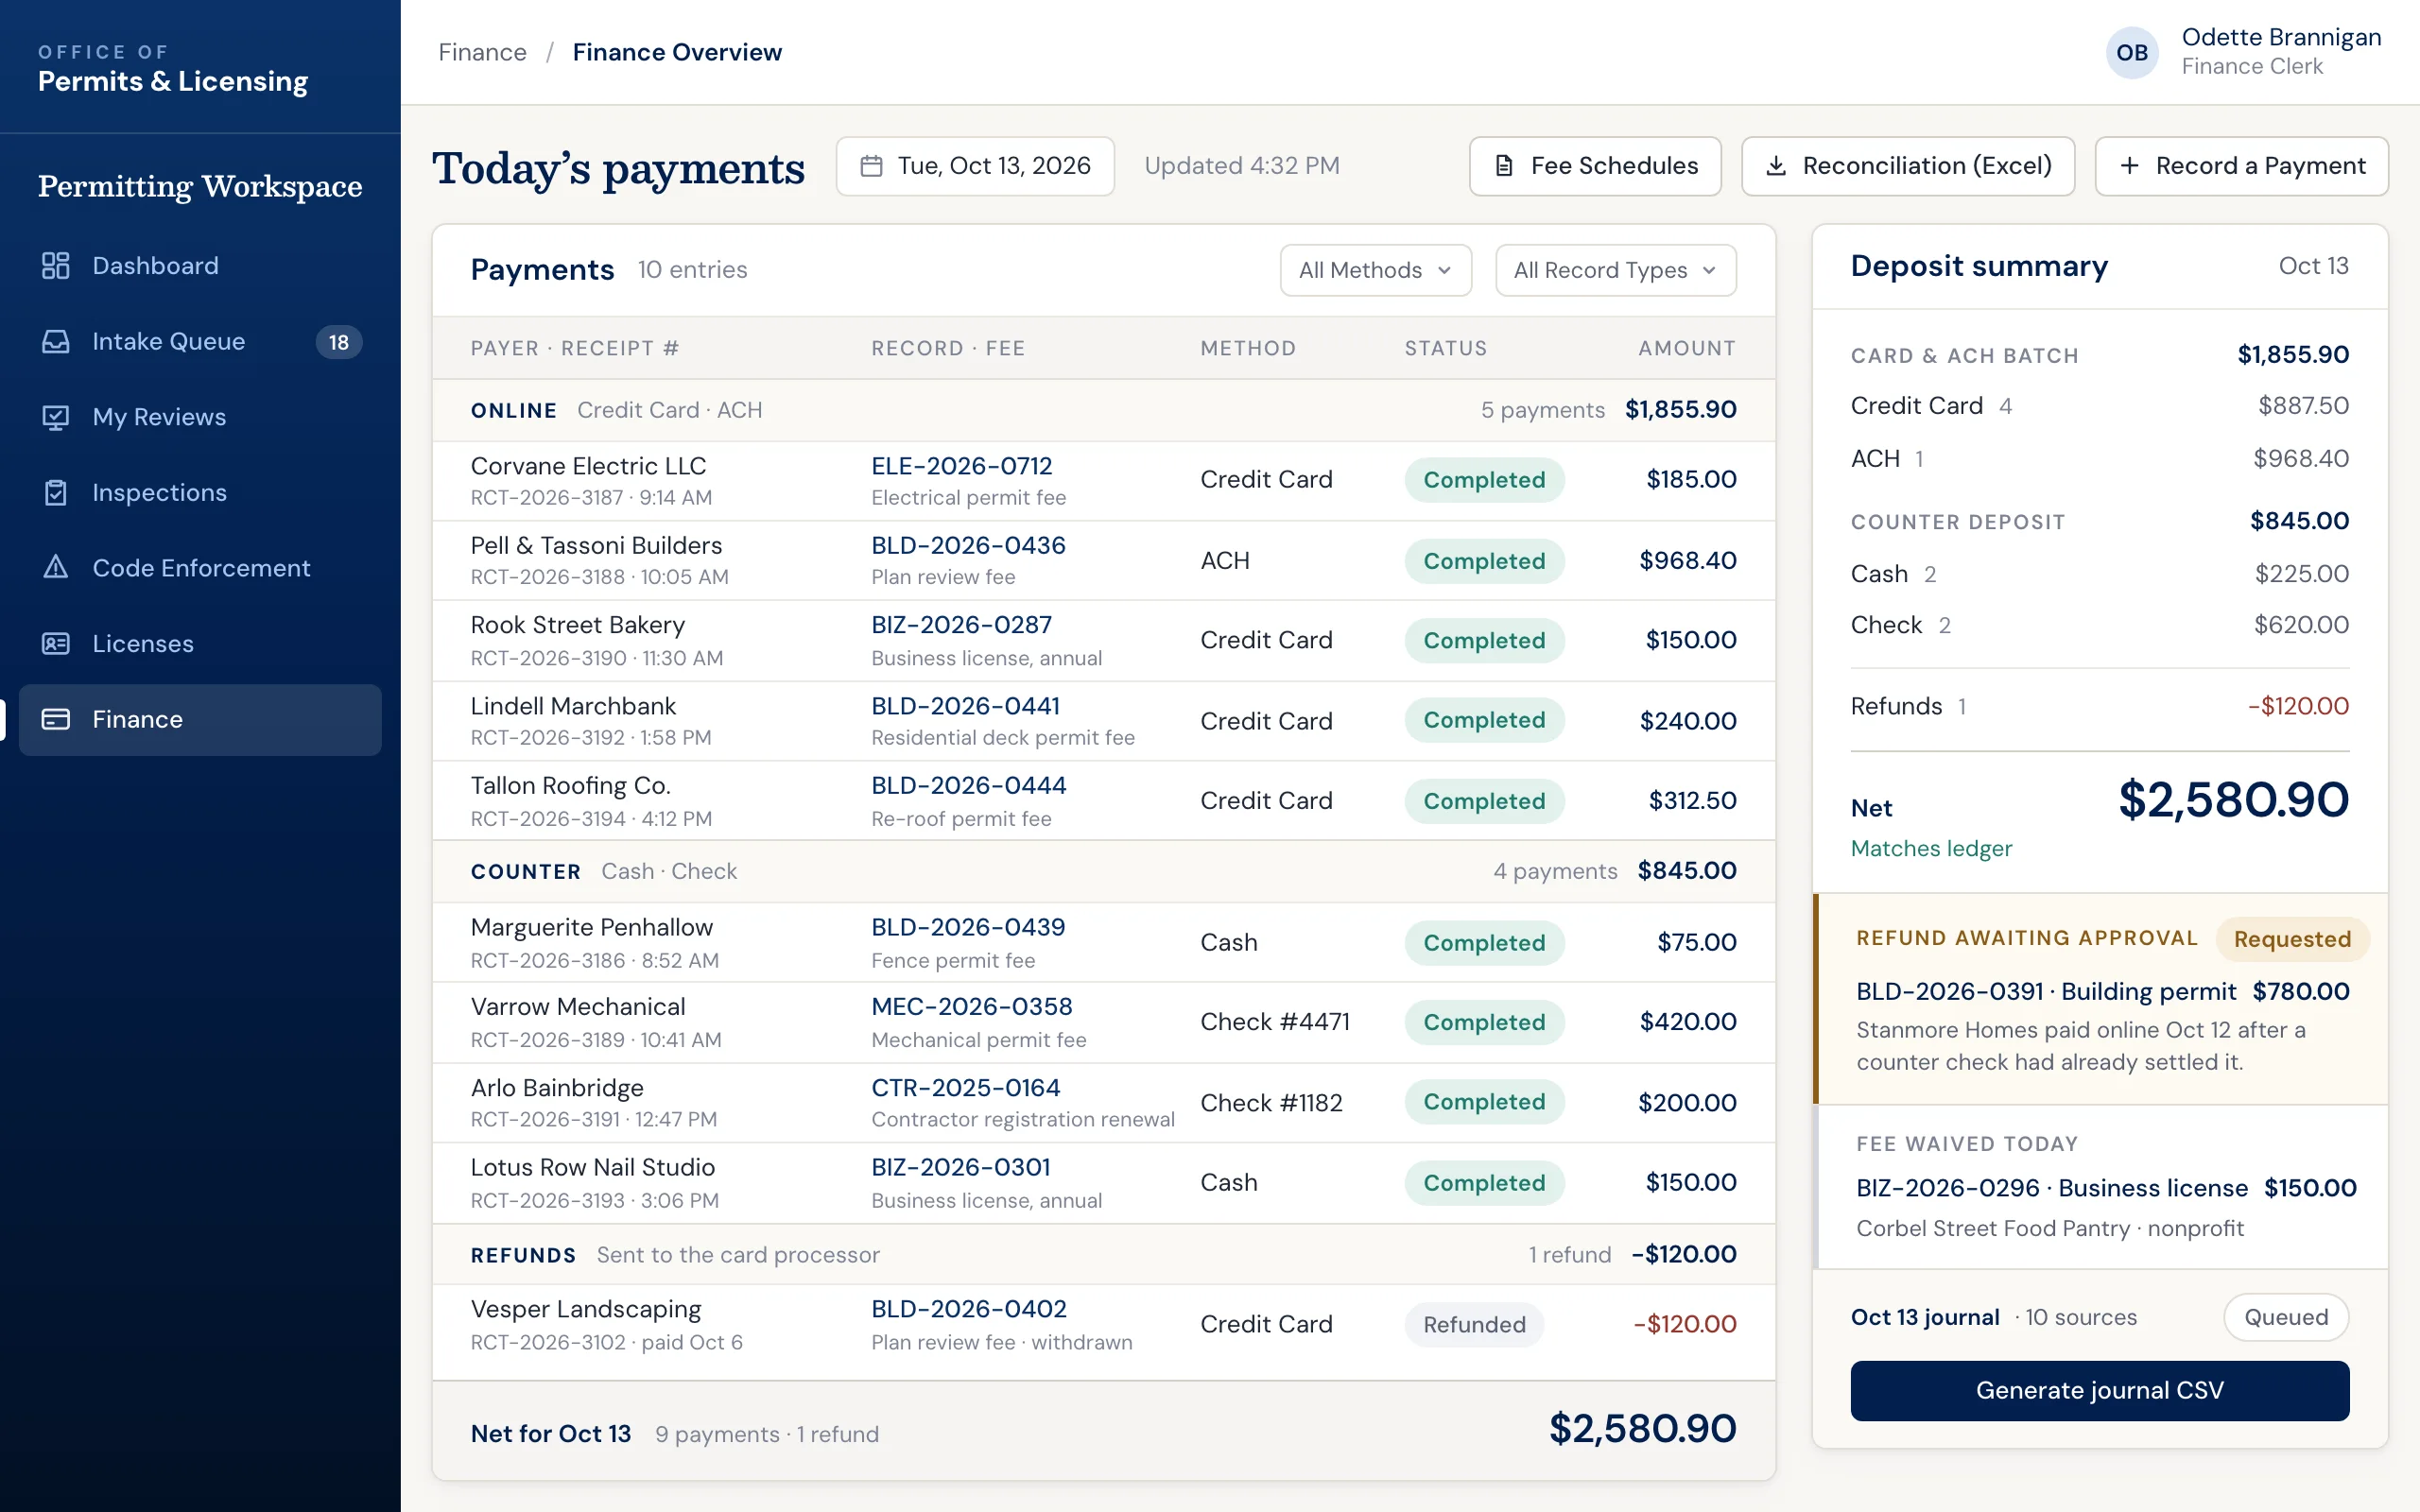
Task: Click the Lotus Row Nail Studio payer
Action: point(593,1167)
